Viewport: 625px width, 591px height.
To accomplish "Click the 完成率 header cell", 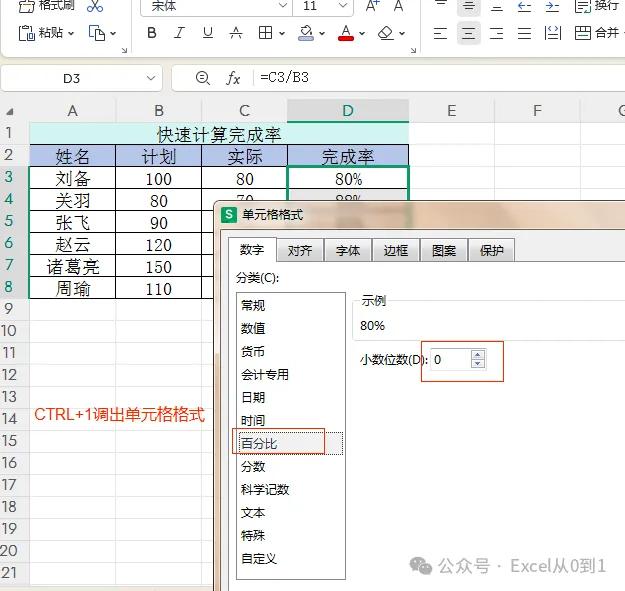I will (348, 156).
